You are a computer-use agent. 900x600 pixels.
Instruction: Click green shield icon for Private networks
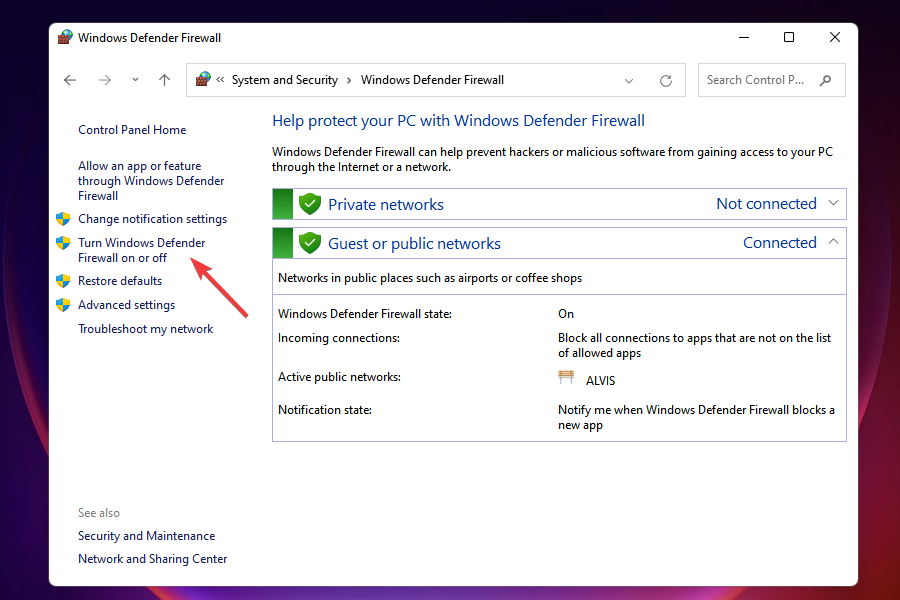[310, 204]
